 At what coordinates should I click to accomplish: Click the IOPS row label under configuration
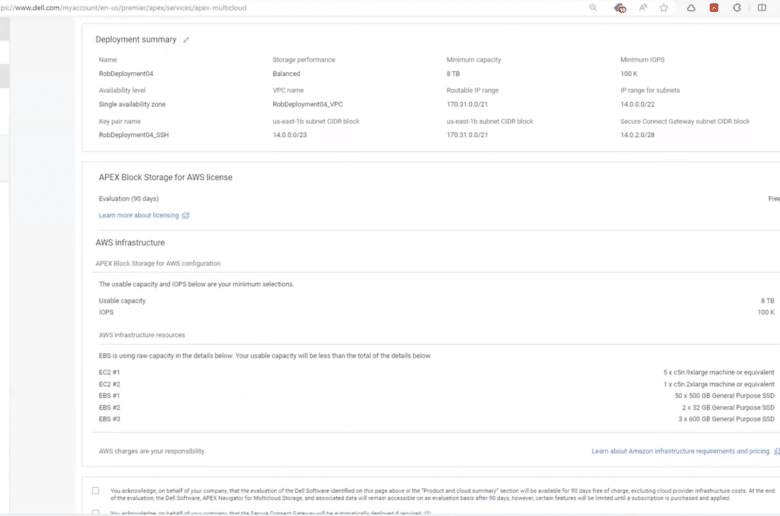coord(106,312)
